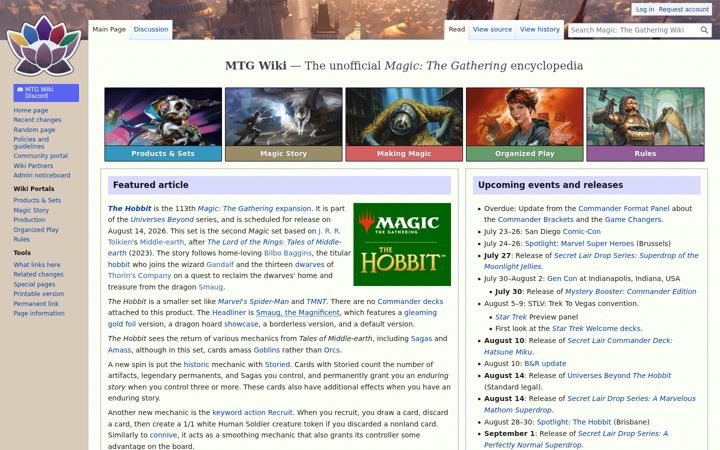Open the Products & Sets banner tile

coord(163,124)
